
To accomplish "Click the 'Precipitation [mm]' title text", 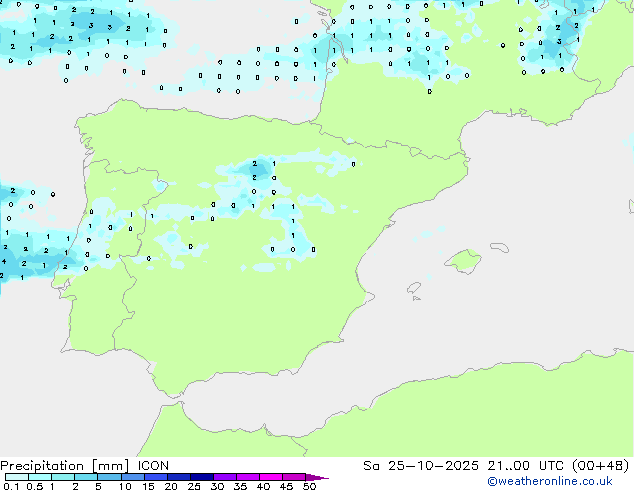I will pos(65,466).
